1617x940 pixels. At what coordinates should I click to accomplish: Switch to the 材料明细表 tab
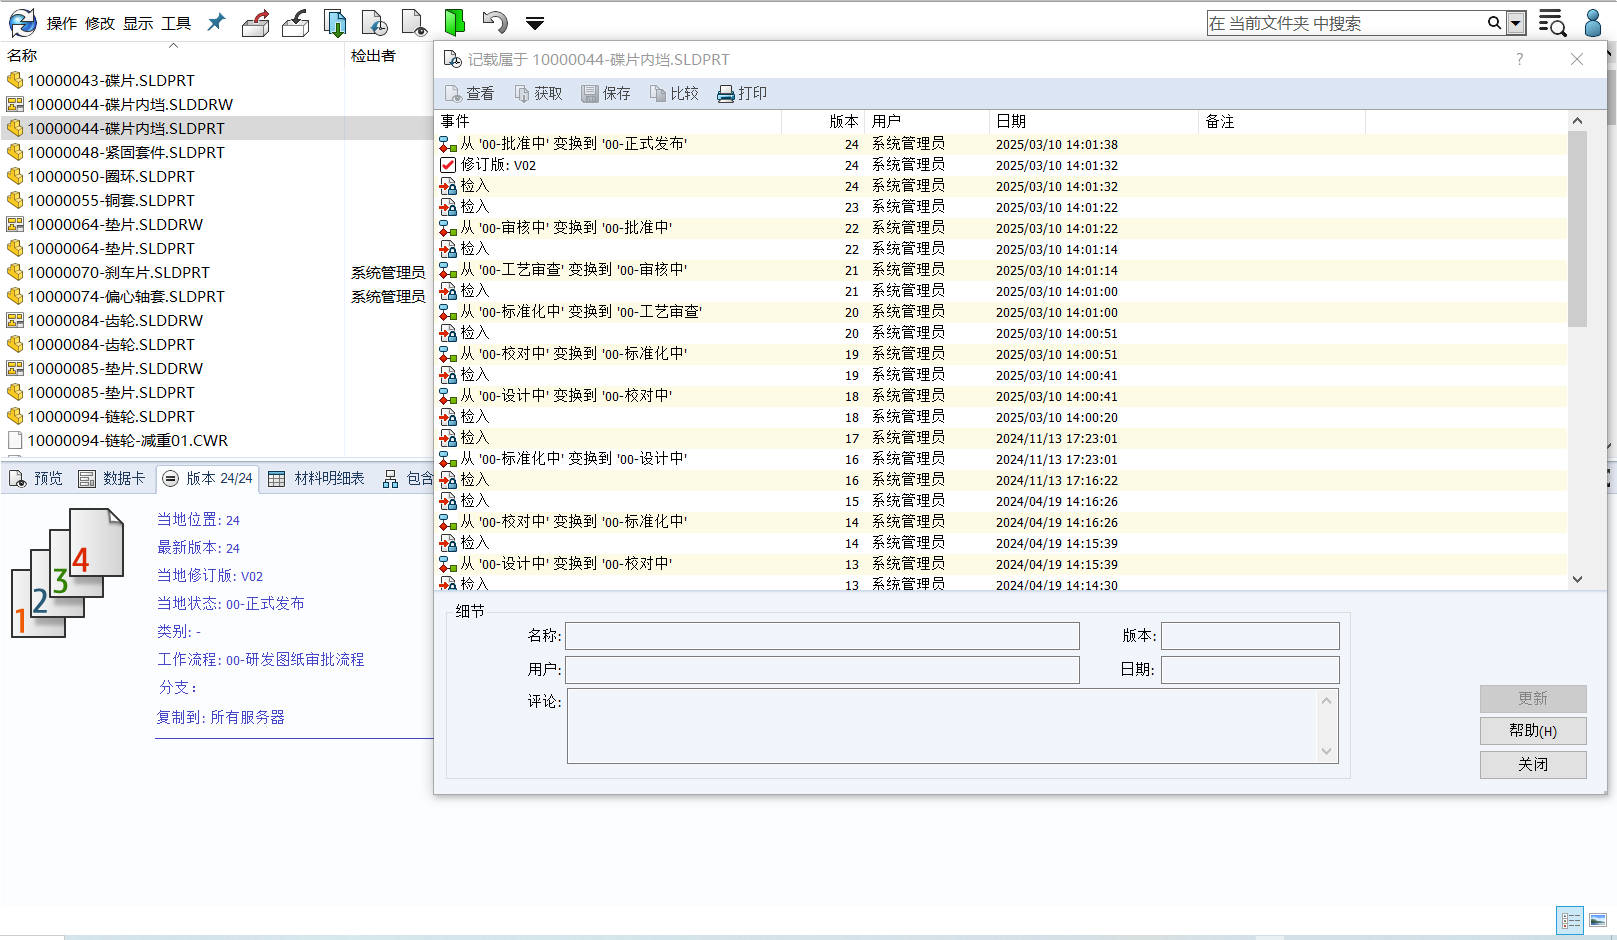317,479
